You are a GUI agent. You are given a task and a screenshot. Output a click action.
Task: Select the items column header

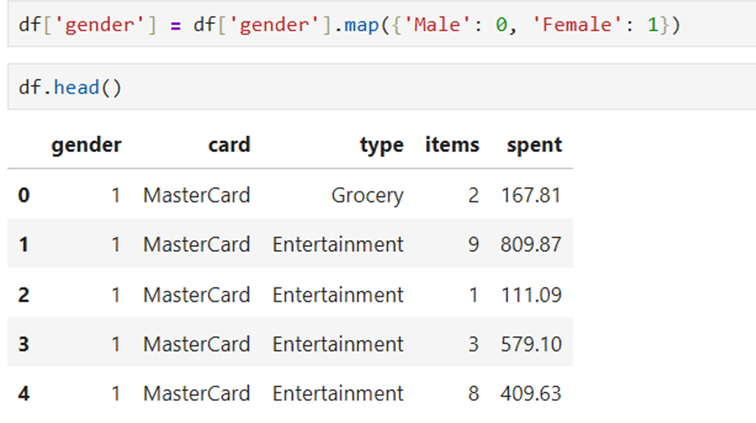(452, 145)
